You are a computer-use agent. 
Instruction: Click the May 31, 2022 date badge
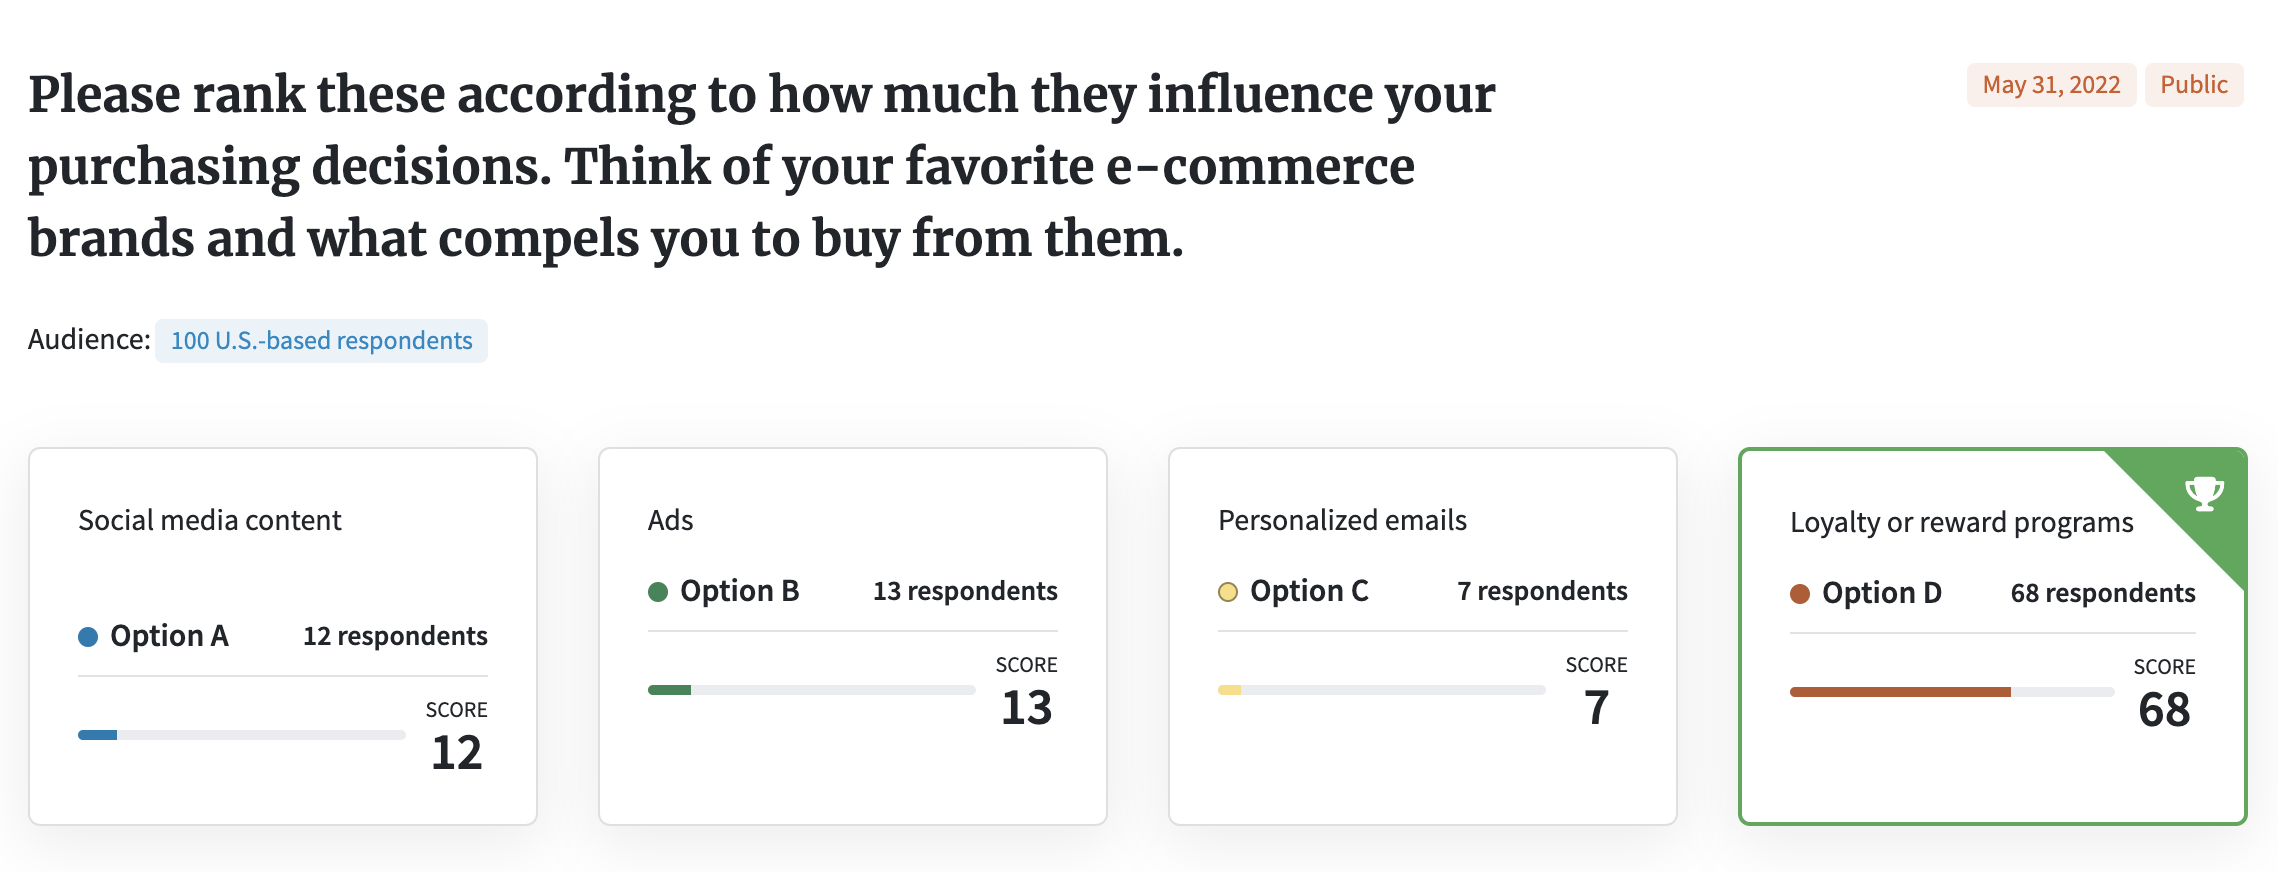(2051, 85)
